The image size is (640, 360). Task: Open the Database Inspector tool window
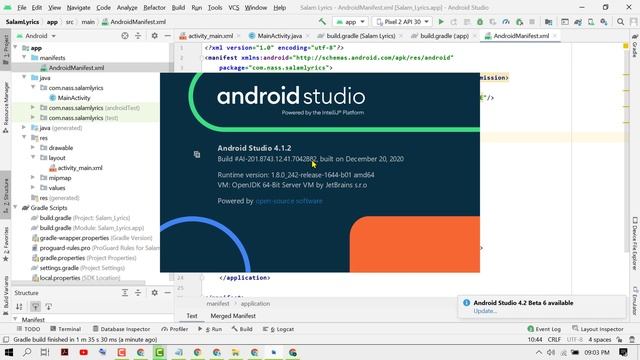121,329
